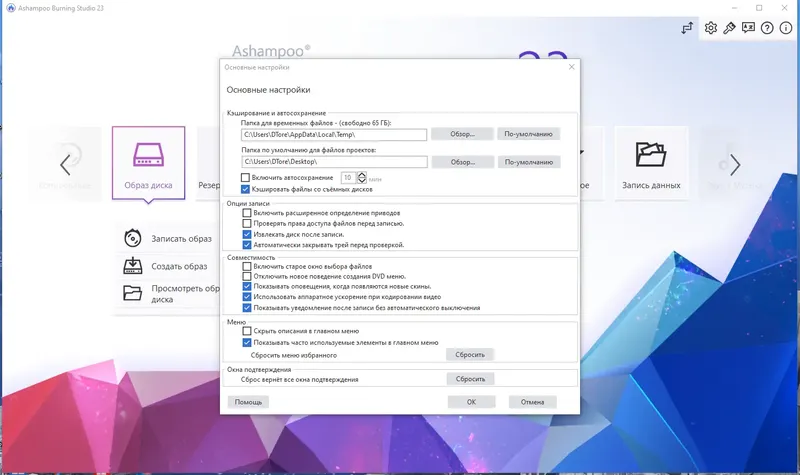This screenshot has width=800, height=475.
Task: Check Проверять права доступа файлов перед записью
Action: (x=247, y=223)
